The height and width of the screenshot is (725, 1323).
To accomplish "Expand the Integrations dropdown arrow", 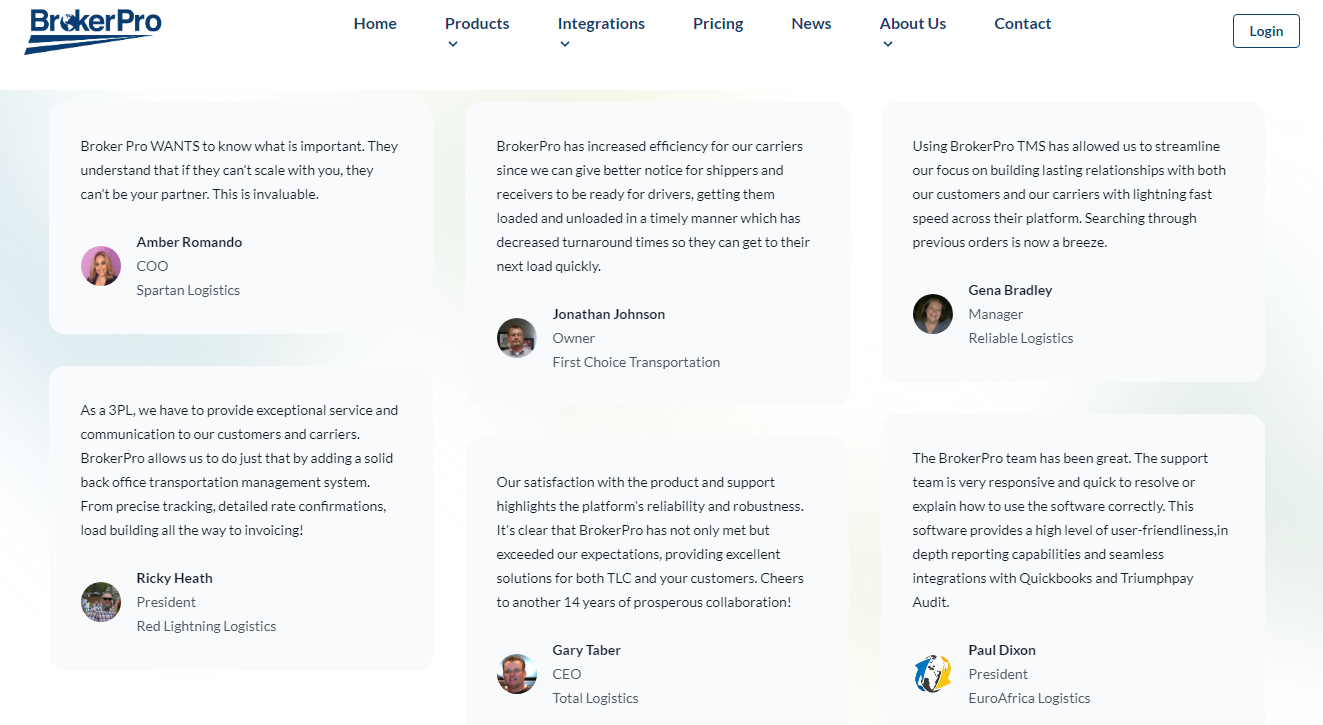I will 565,44.
